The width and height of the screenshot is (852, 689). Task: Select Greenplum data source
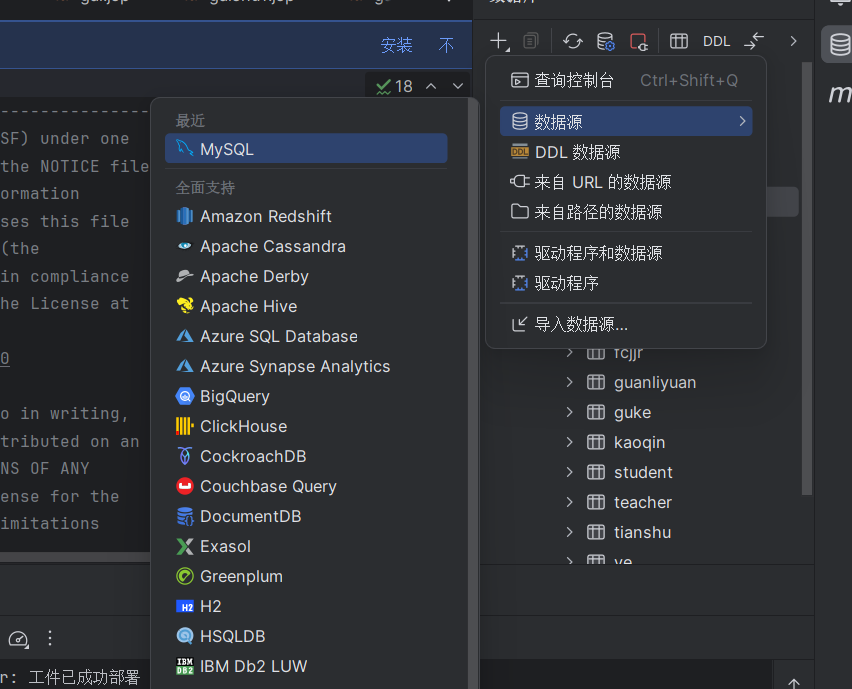306,576
